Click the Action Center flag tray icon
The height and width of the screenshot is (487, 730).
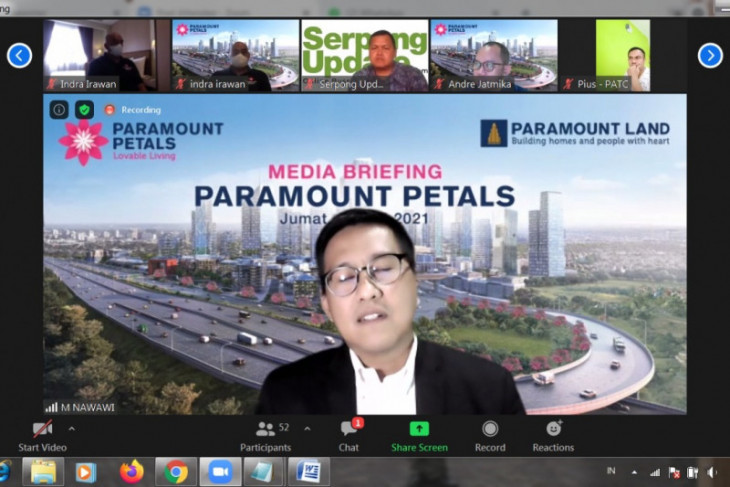point(674,473)
